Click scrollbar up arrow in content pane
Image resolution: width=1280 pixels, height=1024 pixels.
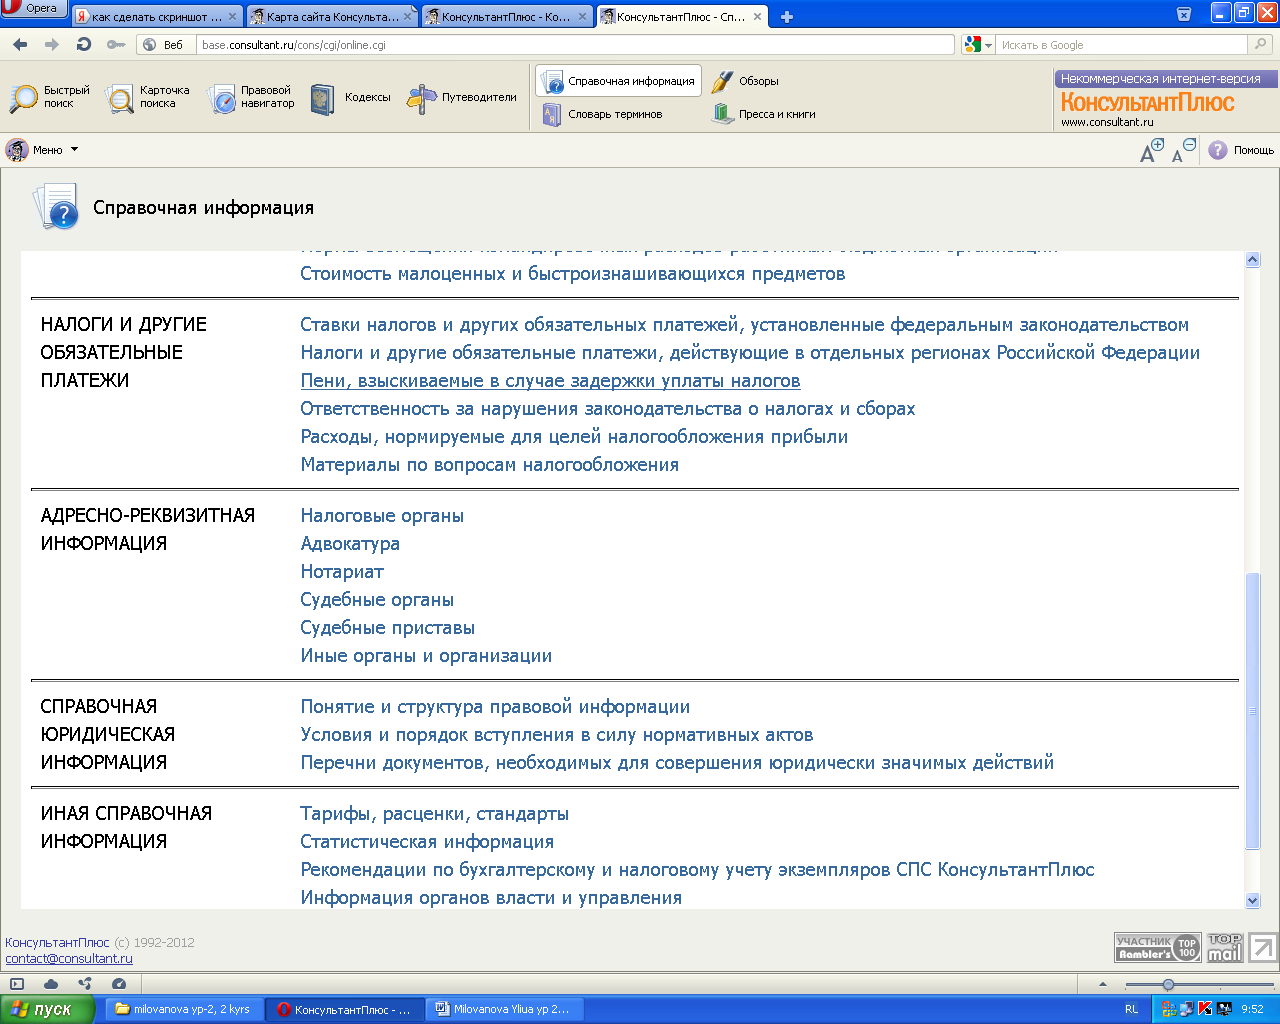pos(1252,260)
